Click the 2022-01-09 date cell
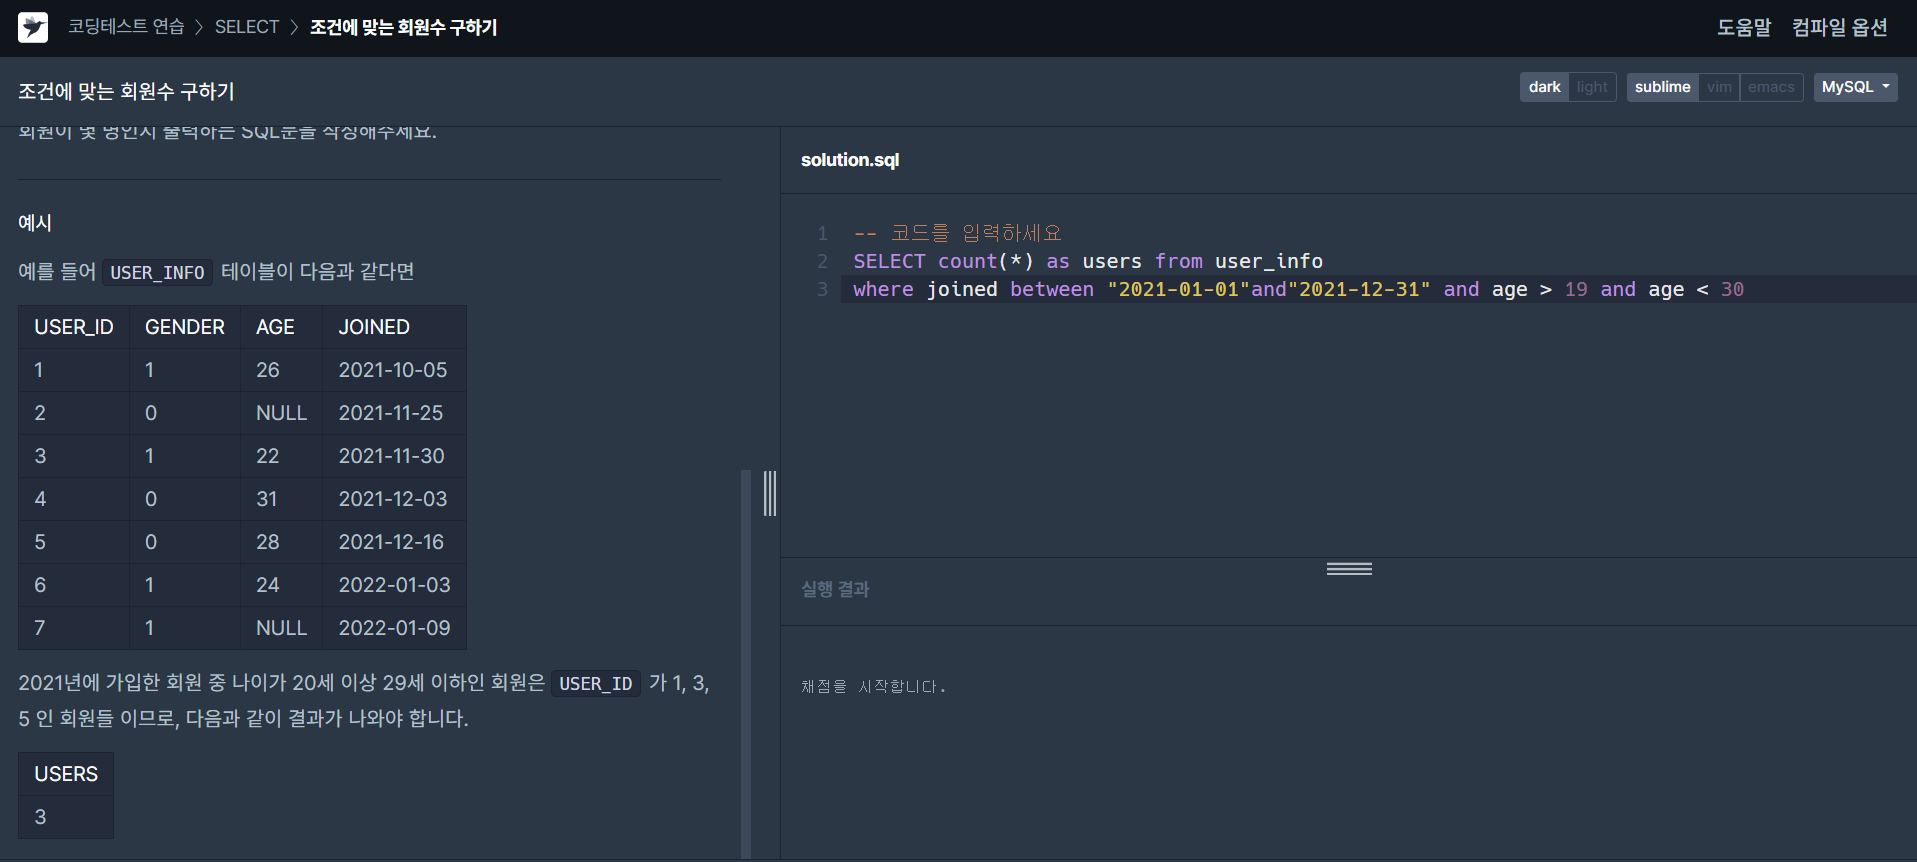This screenshot has width=1917, height=862. tap(395, 628)
